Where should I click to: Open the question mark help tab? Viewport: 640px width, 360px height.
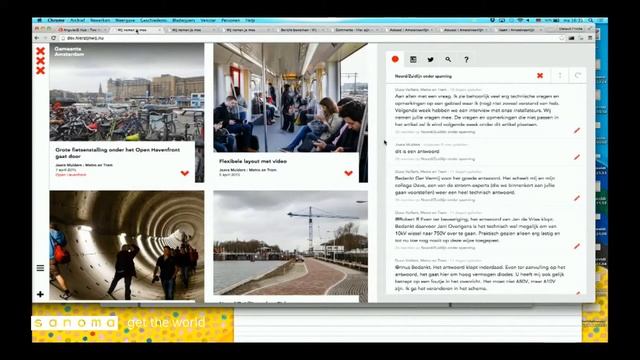466,60
